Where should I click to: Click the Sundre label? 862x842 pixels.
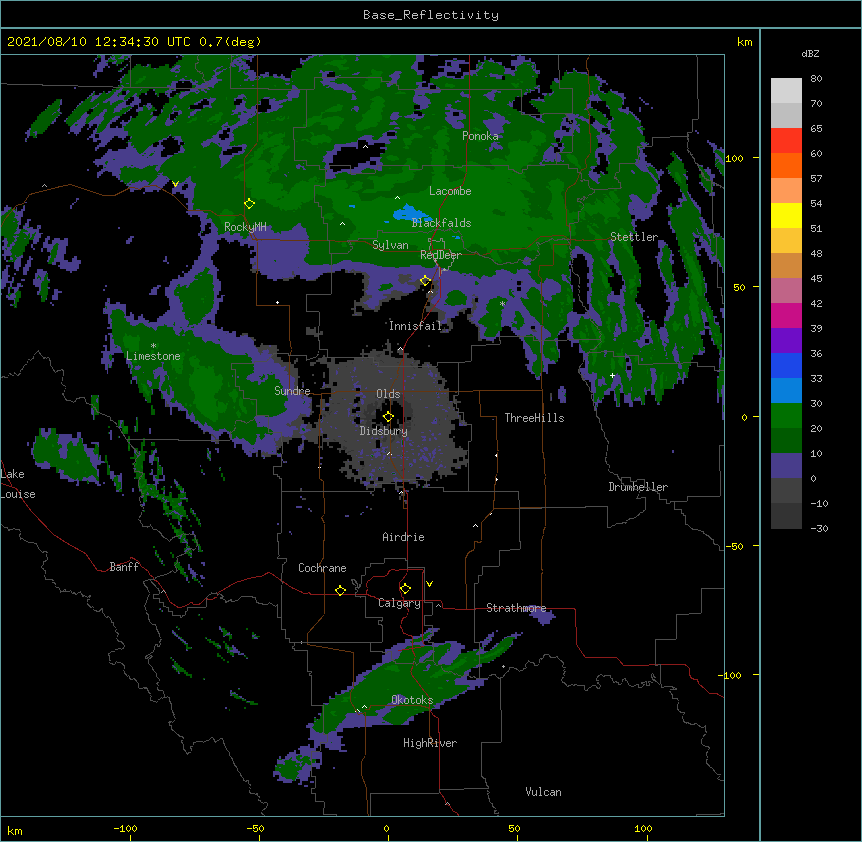pyautogui.click(x=292, y=391)
